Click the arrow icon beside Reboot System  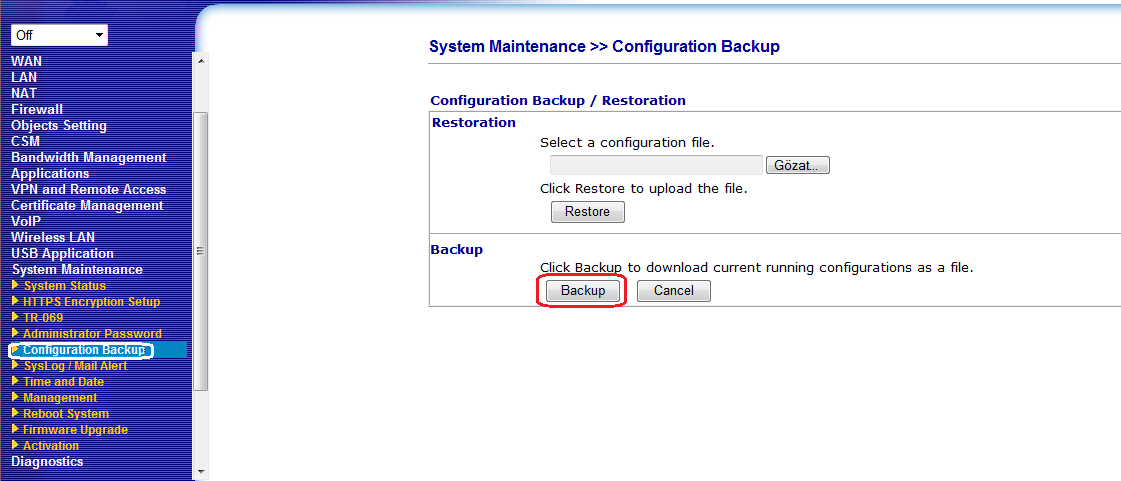tap(15, 414)
